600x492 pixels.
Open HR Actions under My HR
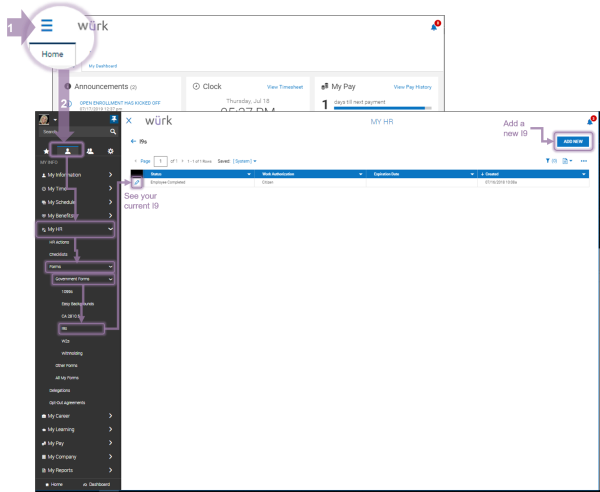[59, 242]
